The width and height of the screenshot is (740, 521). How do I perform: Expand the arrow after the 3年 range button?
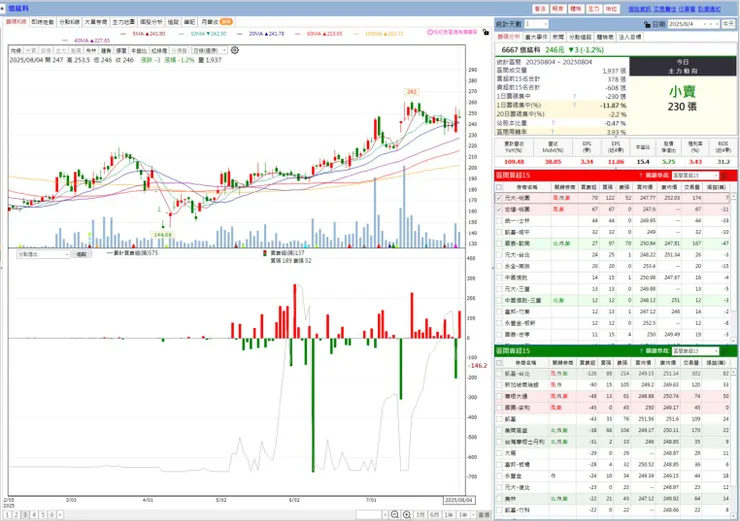pyautogui.click(x=473, y=515)
